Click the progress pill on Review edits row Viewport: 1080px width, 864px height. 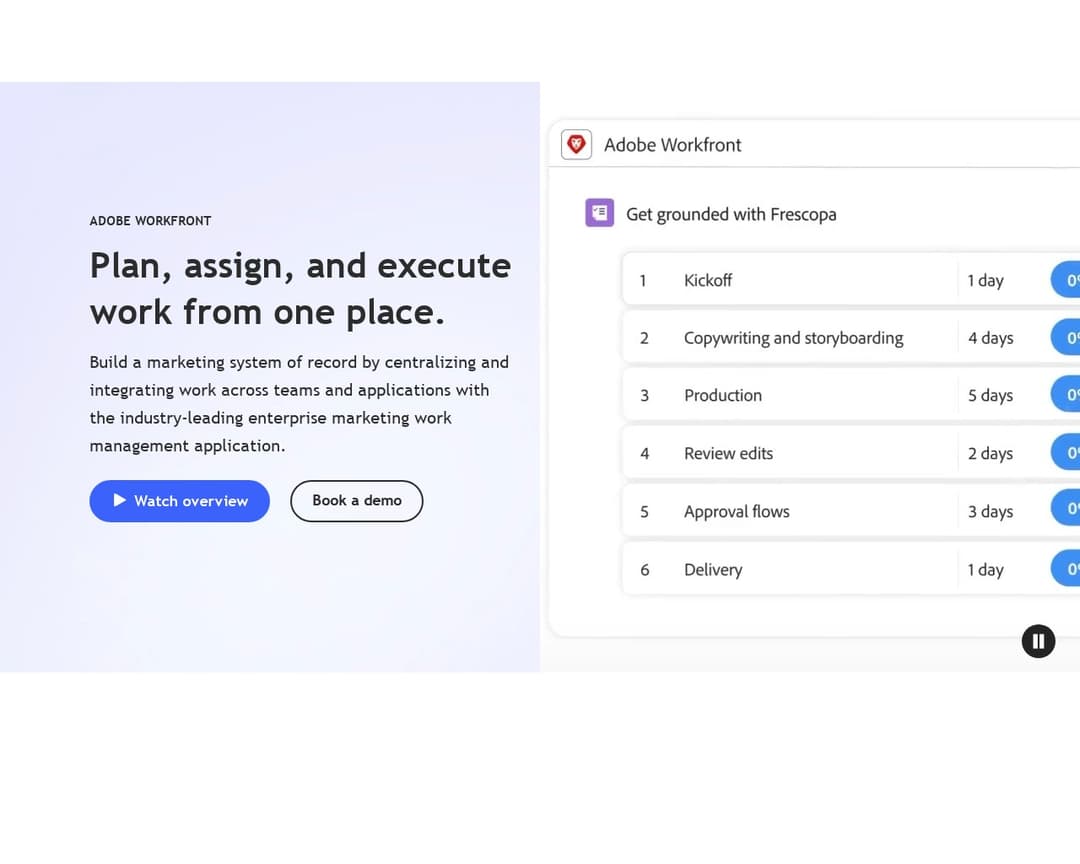tap(1066, 452)
